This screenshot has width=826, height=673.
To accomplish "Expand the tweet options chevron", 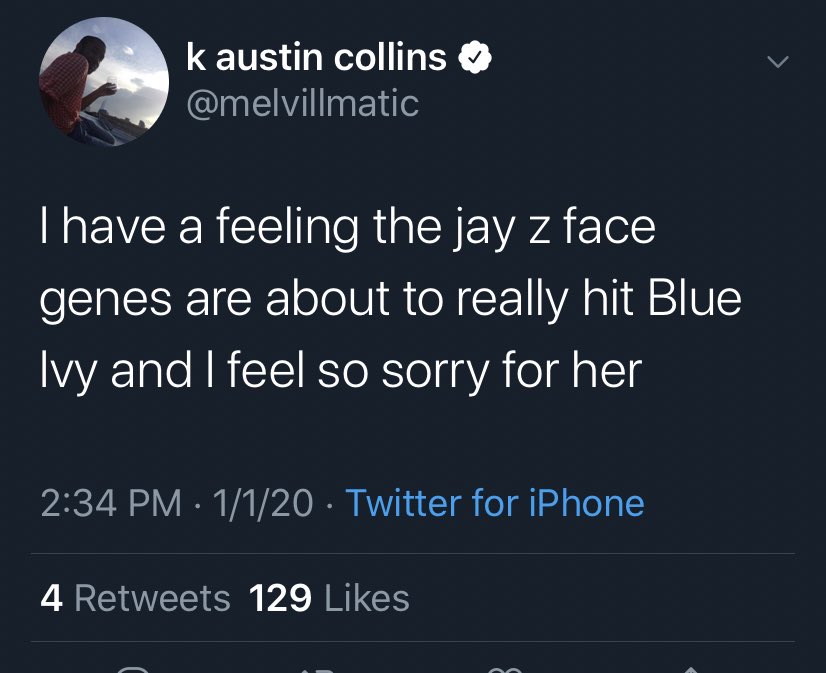I will (x=777, y=63).
